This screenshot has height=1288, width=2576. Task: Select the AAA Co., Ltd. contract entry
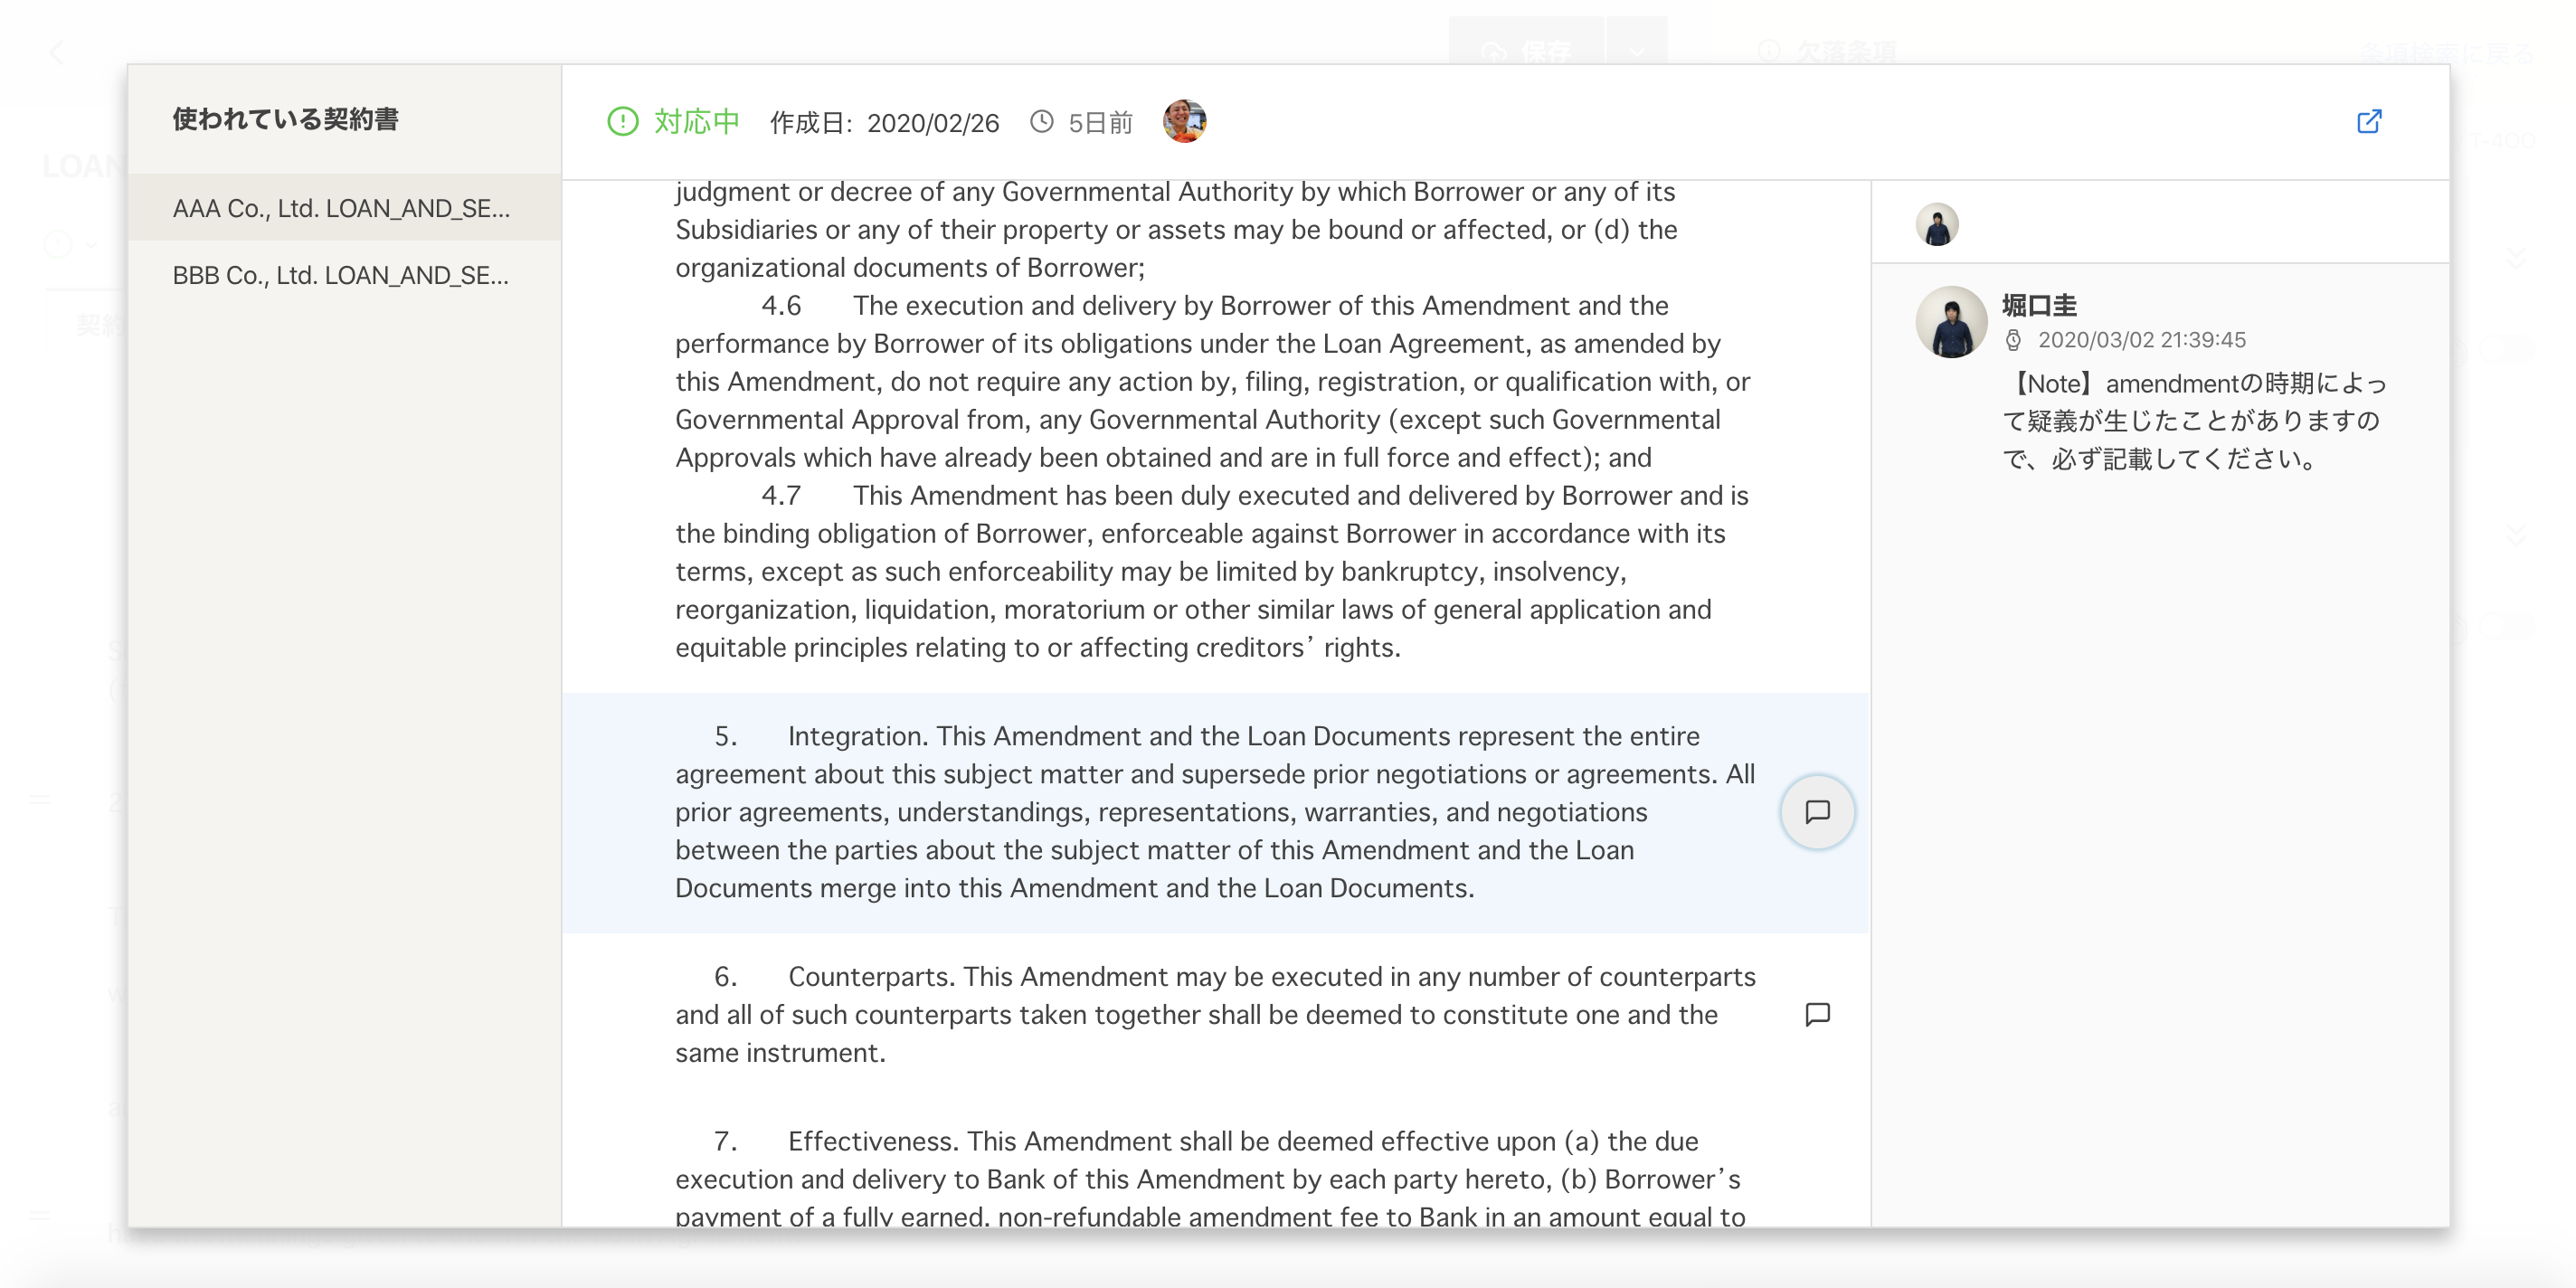pyautogui.click(x=342, y=208)
